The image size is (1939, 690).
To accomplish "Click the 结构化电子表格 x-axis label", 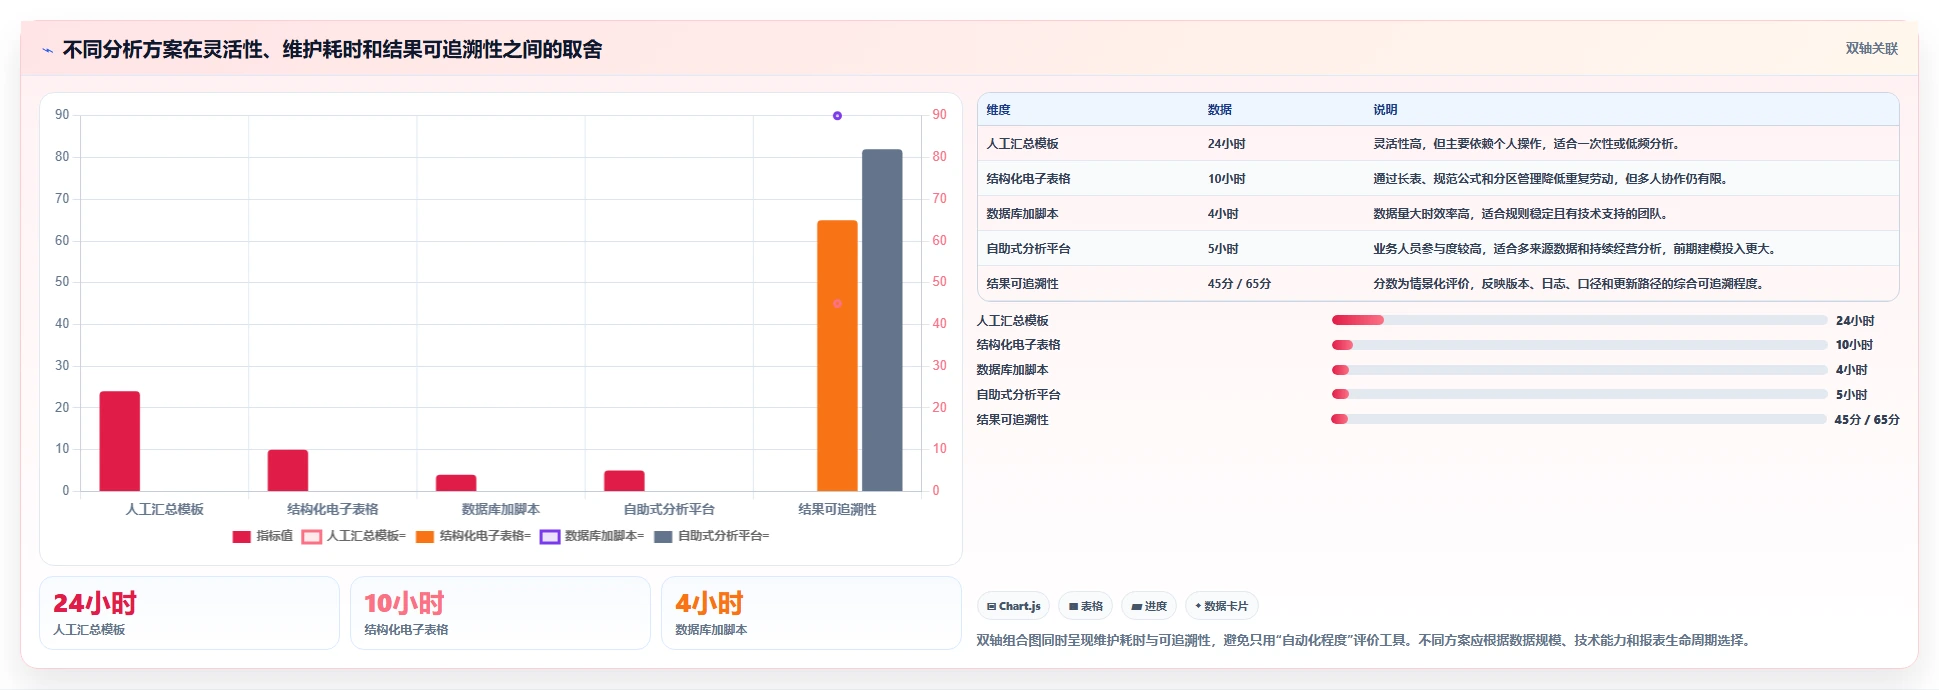I will (x=332, y=509).
